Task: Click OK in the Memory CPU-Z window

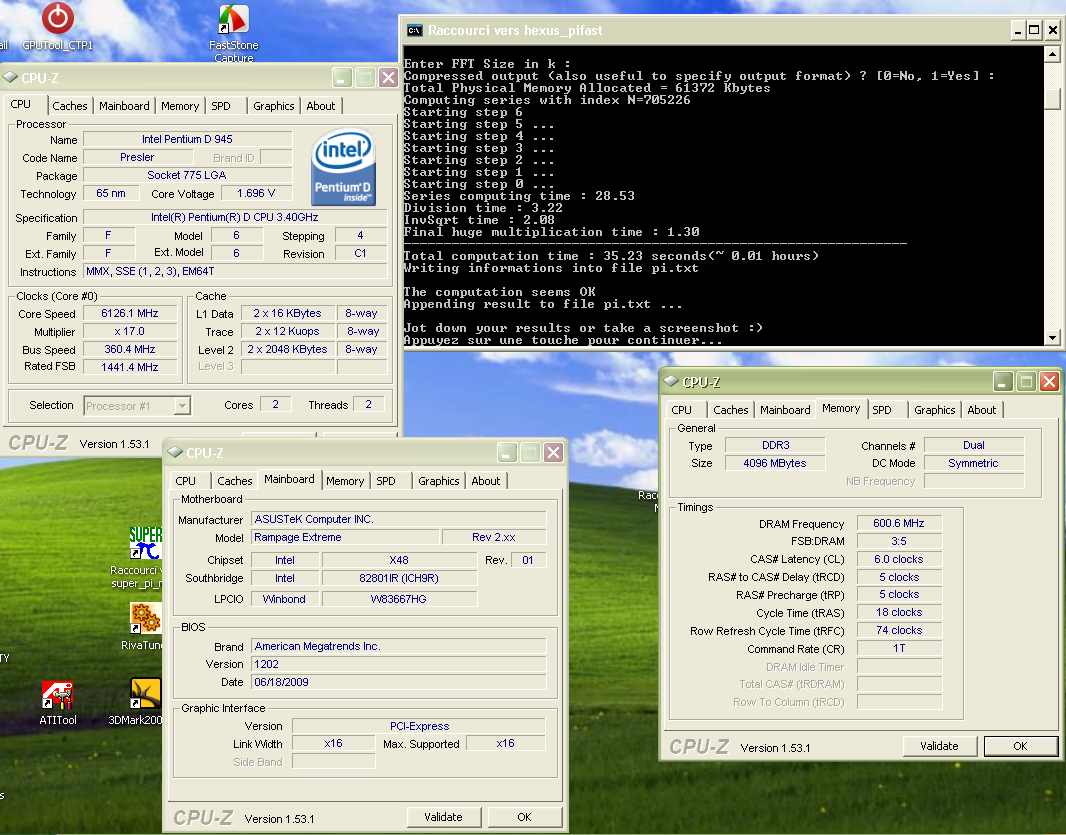Action: click(1020, 746)
